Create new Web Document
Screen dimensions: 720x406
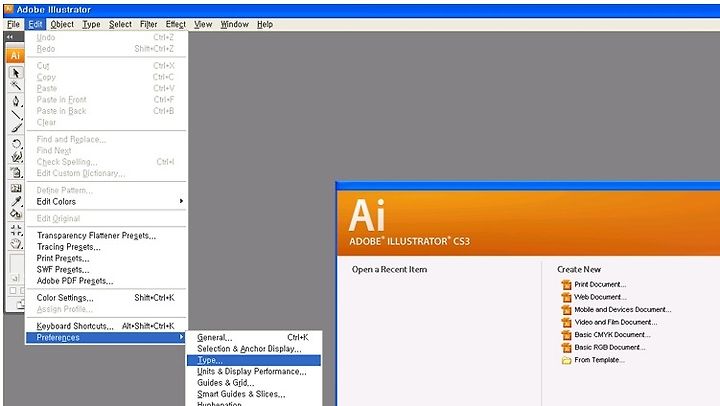pyautogui.click(x=600, y=297)
